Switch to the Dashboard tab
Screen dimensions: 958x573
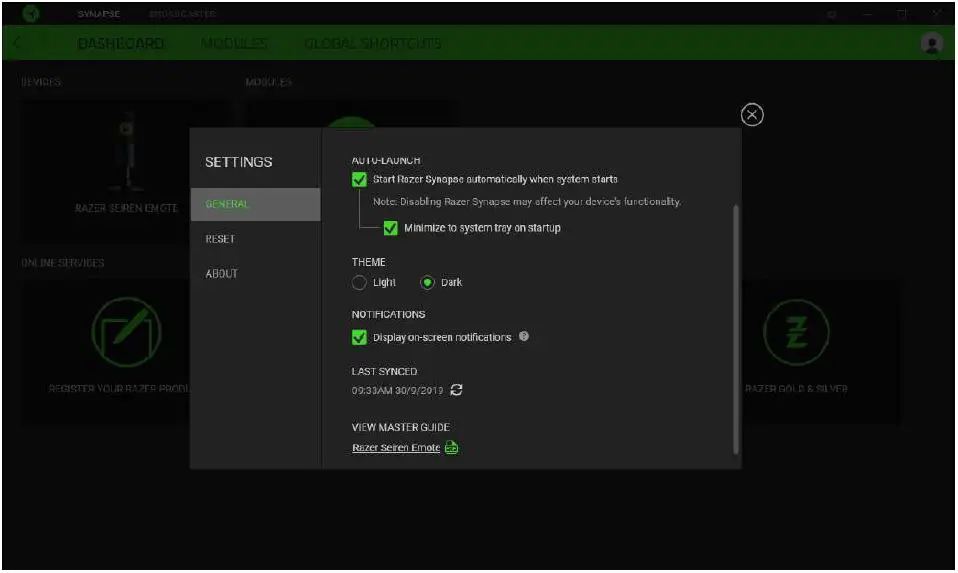point(121,43)
